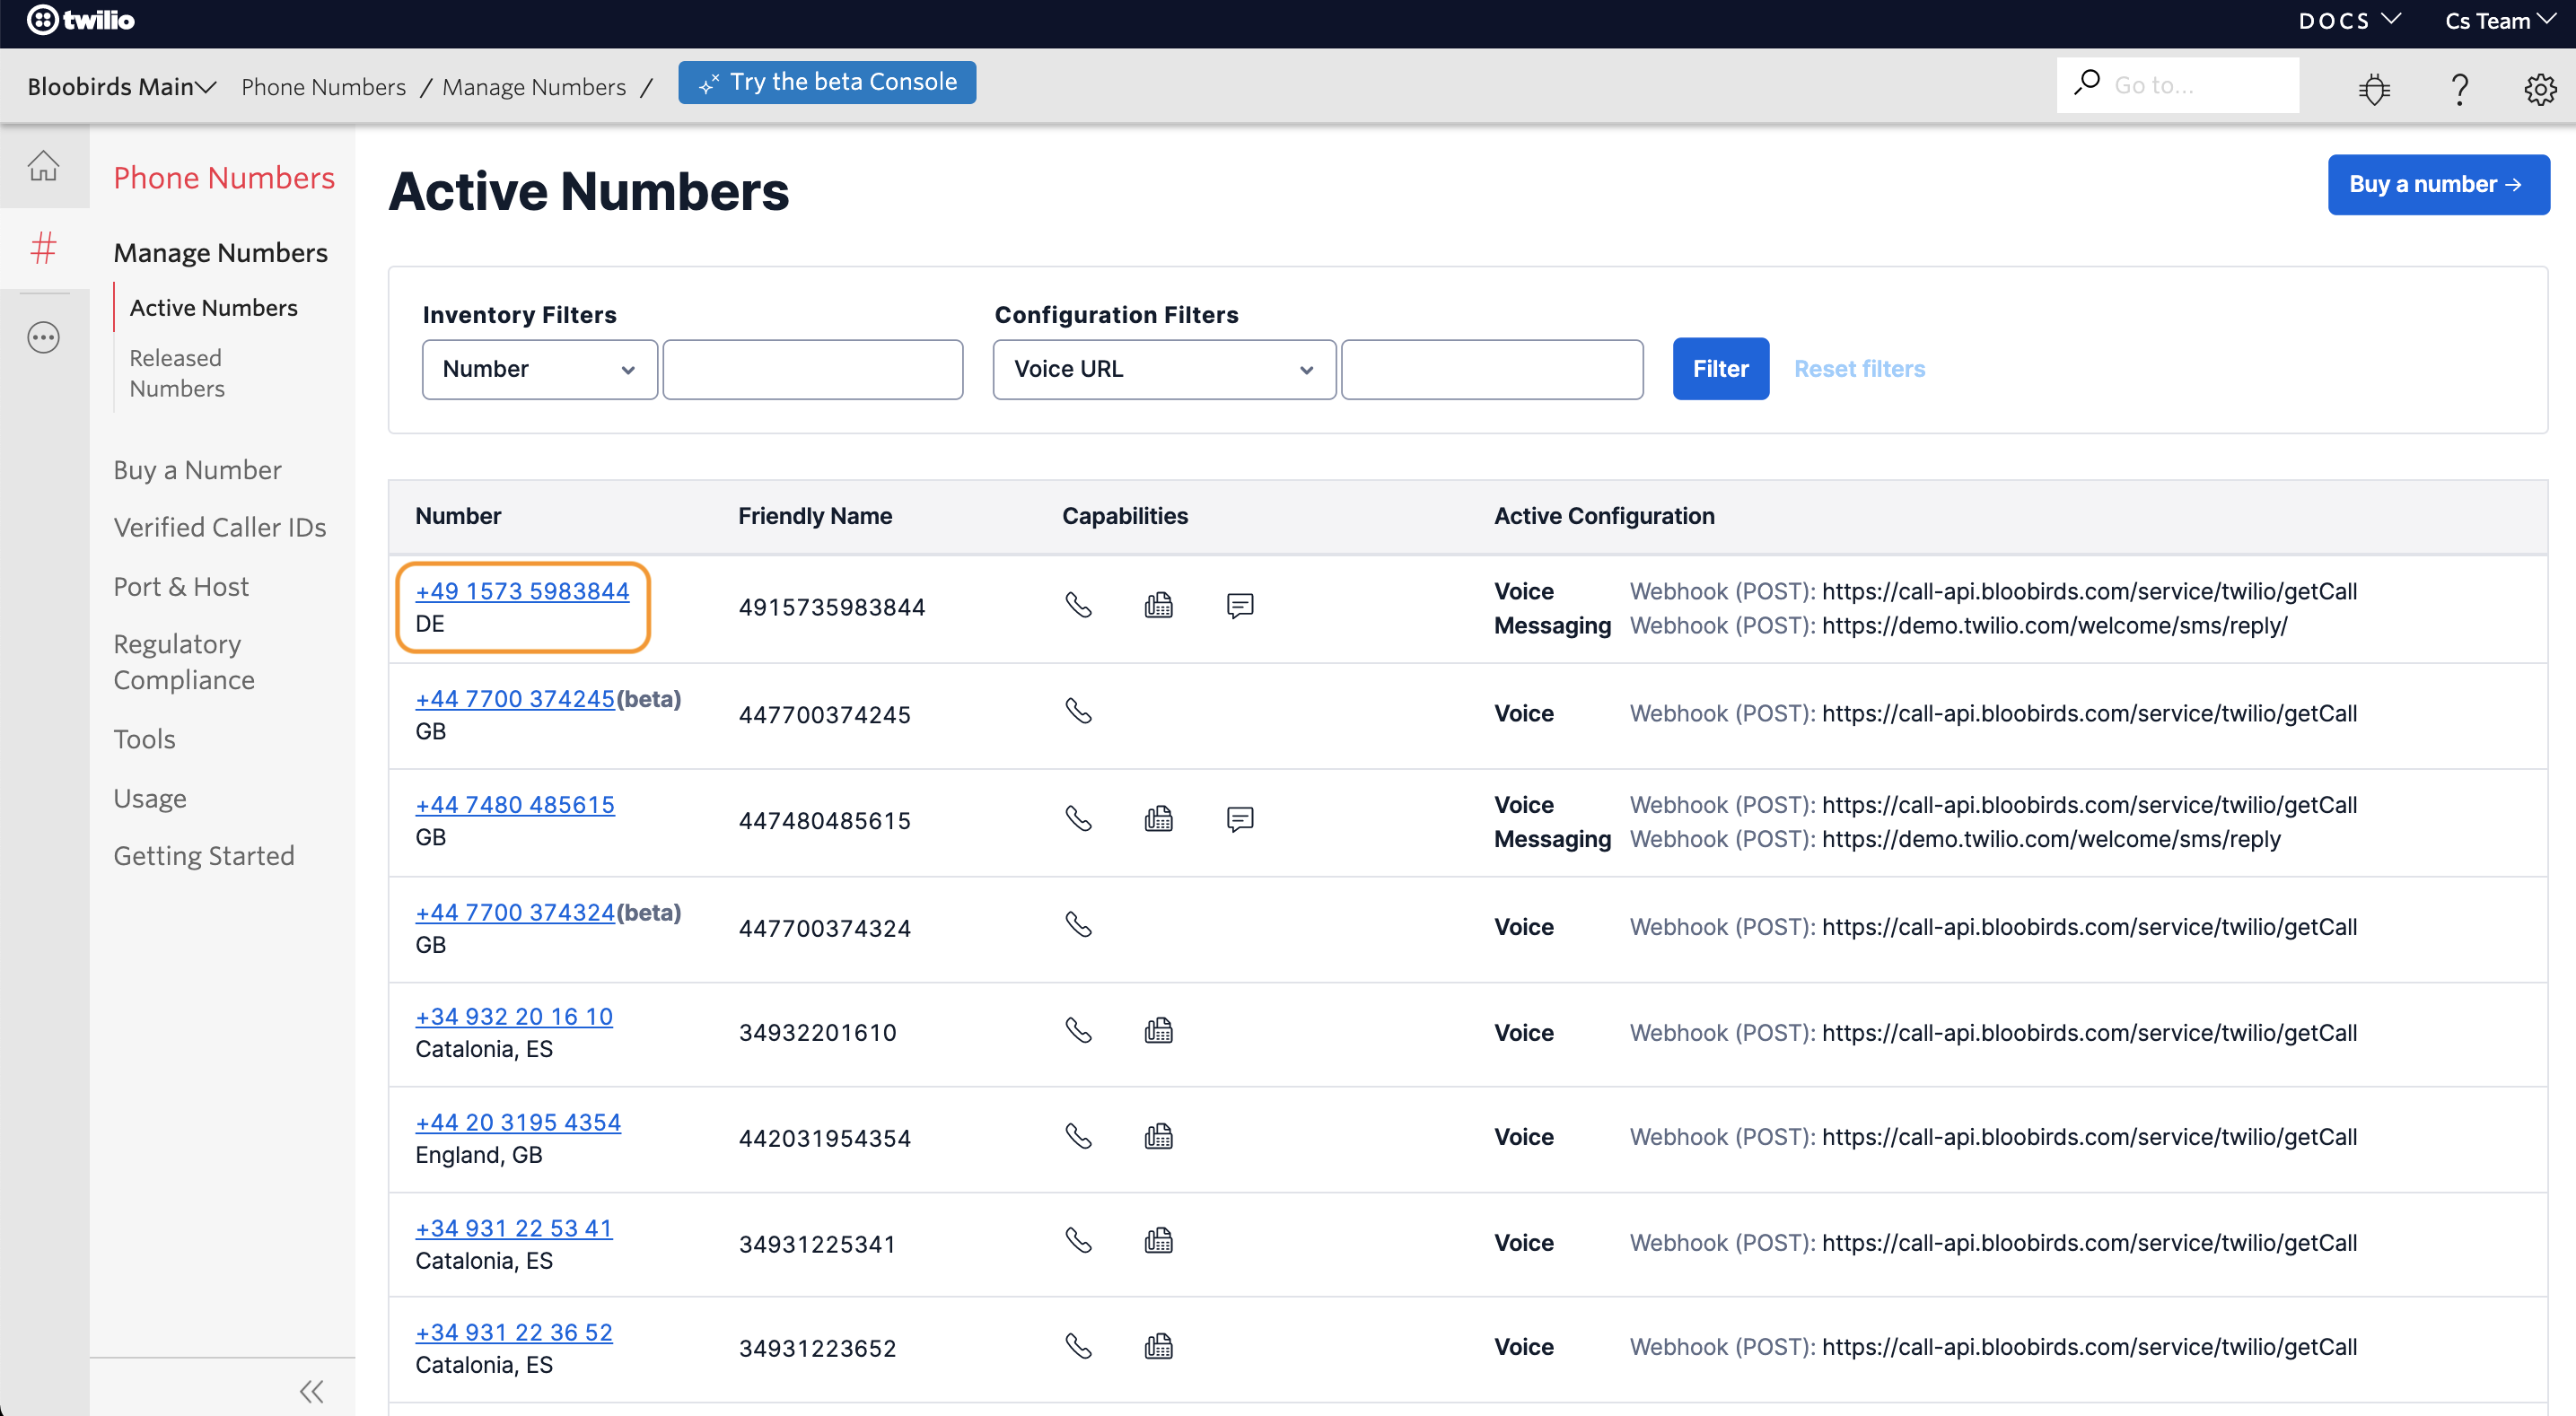
Task: Open Port & Host section
Action: [181, 586]
